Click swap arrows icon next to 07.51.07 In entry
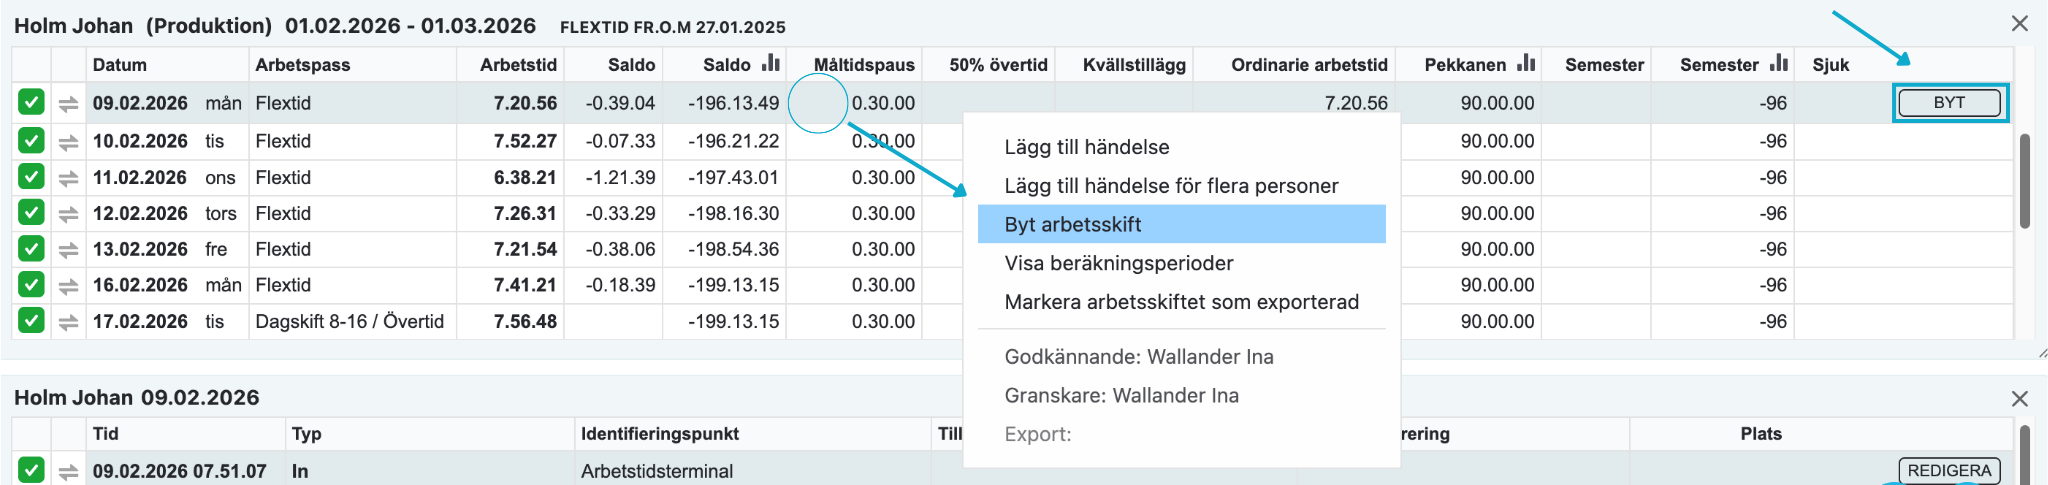Viewport: 2048px width, 485px height. pyautogui.click(x=68, y=472)
